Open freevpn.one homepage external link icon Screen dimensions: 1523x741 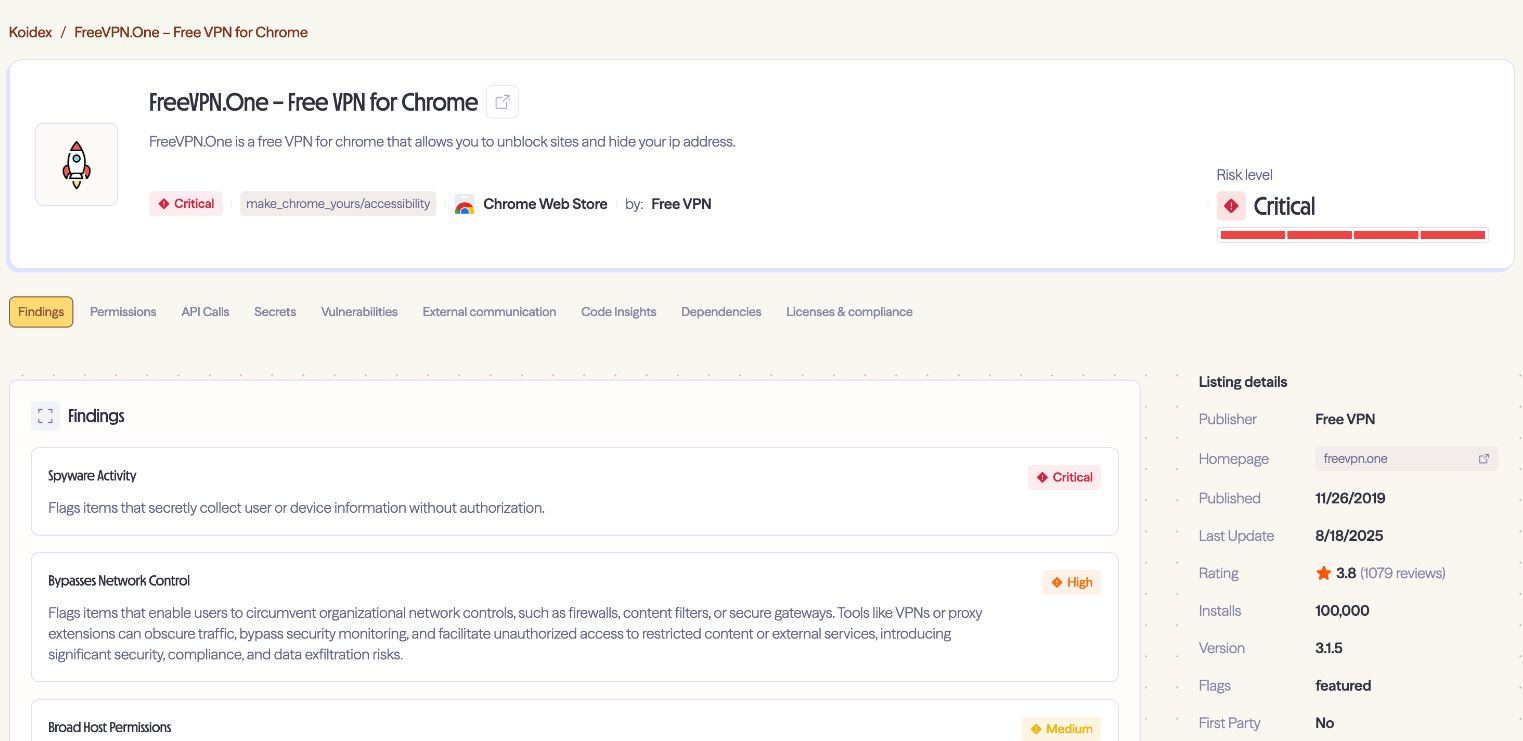1484,459
